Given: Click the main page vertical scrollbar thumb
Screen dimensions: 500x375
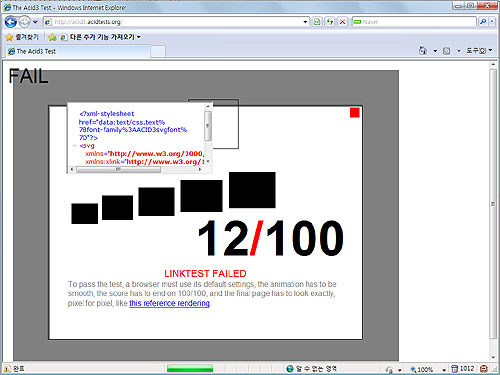Looking at the screenshot, I should (493, 203).
